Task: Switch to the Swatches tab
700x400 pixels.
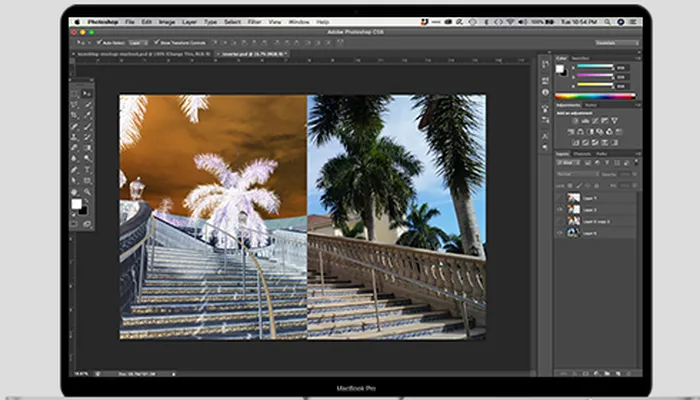Action: pyautogui.click(x=580, y=58)
